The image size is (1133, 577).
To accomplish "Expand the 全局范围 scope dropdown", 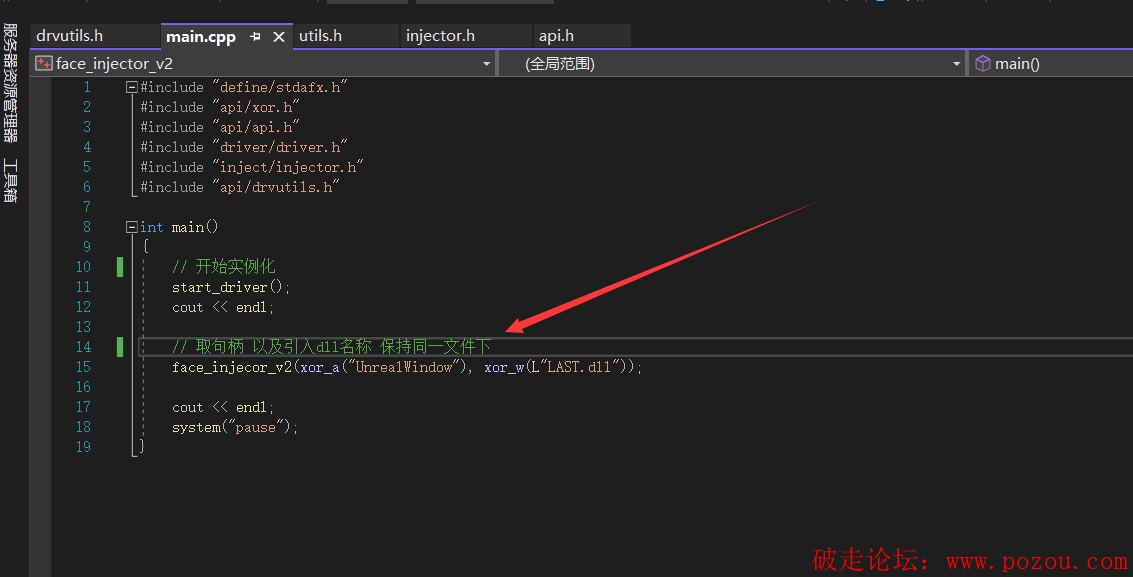I will [956, 63].
